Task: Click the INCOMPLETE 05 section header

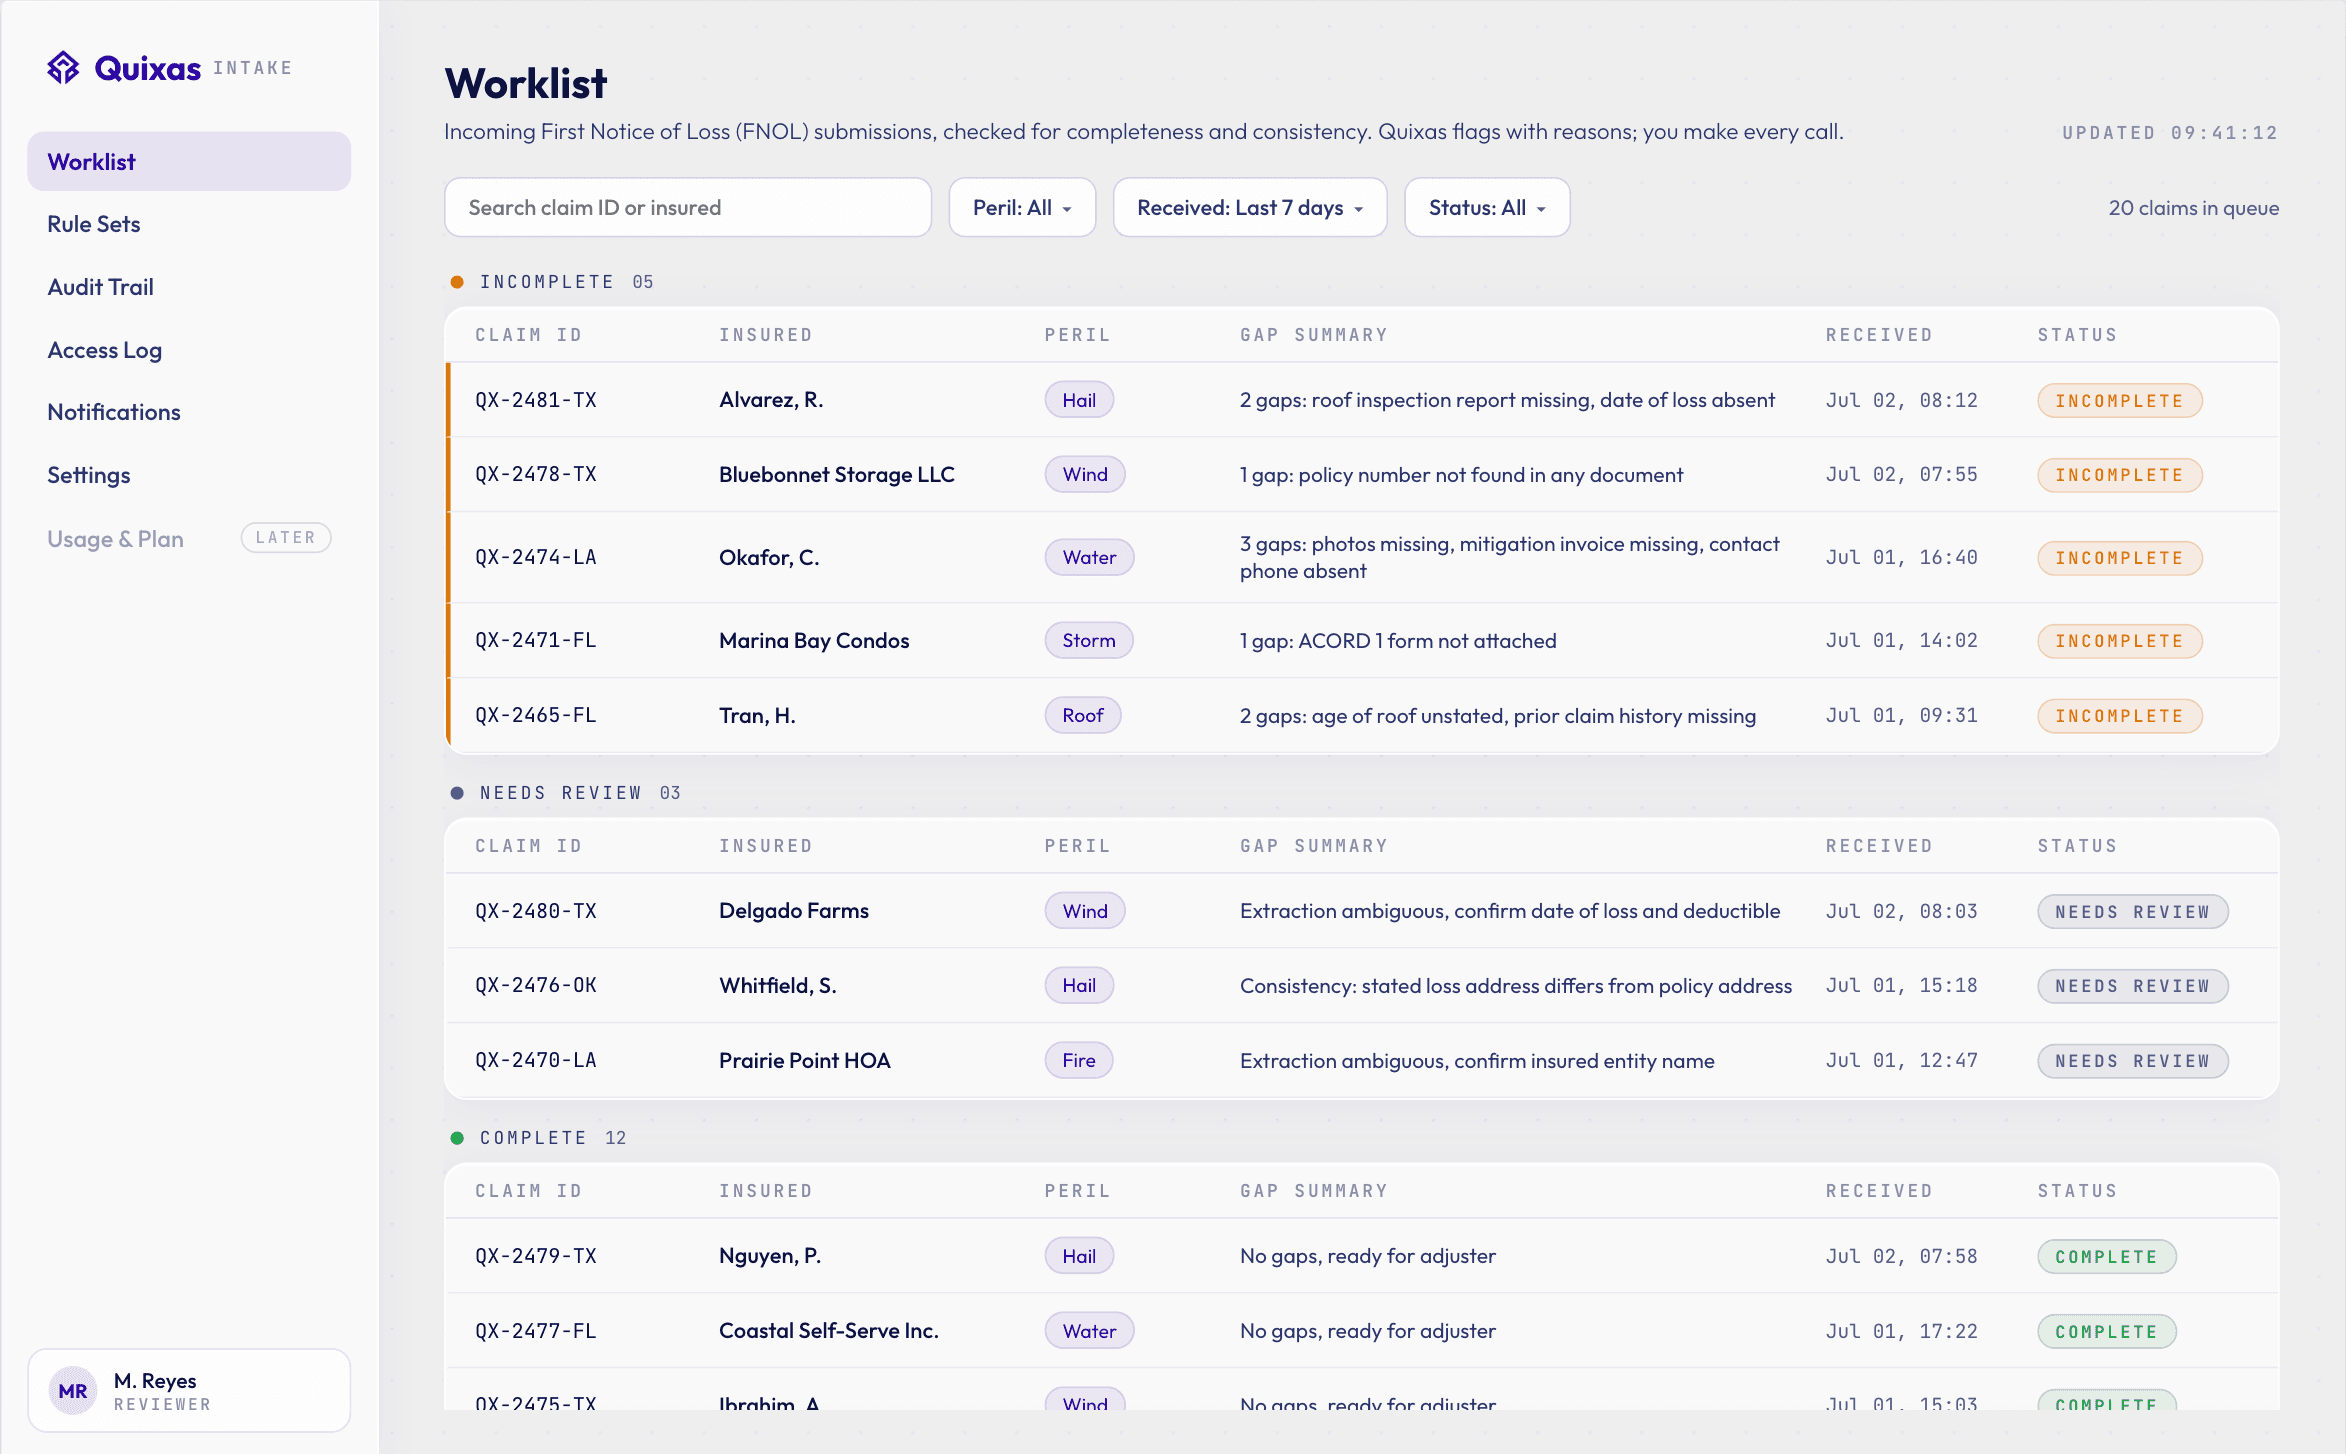Action: coord(552,282)
